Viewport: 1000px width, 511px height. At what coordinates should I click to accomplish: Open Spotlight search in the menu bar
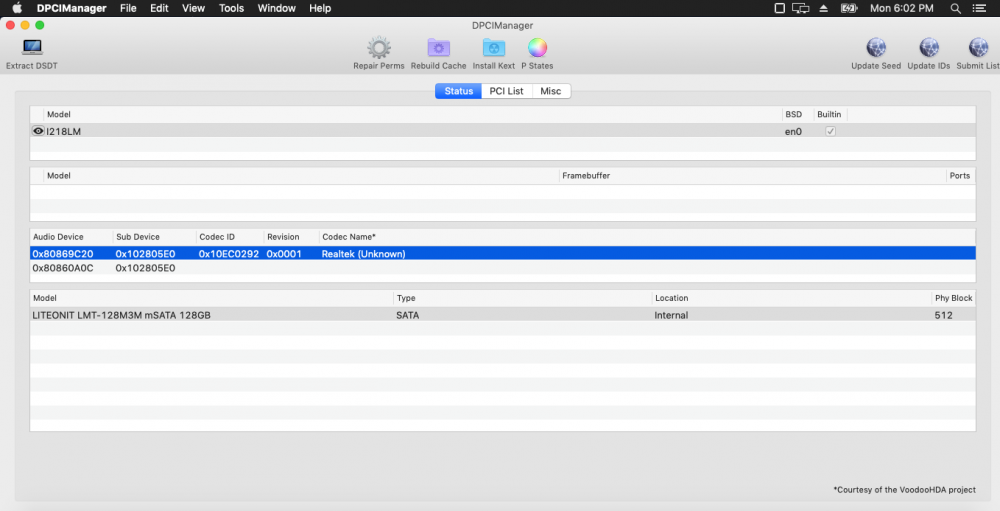tap(956, 8)
